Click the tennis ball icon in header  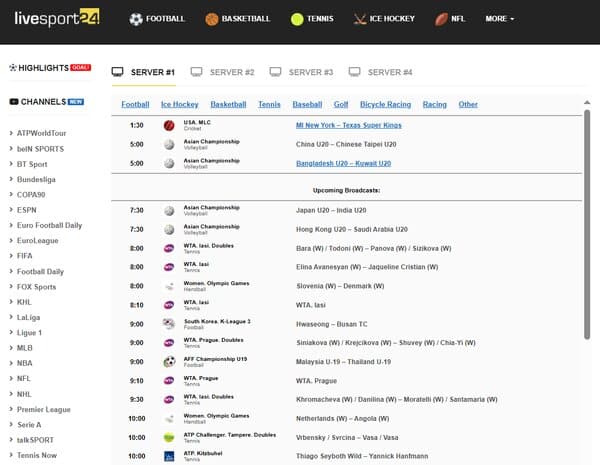pyautogui.click(x=297, y=19)
